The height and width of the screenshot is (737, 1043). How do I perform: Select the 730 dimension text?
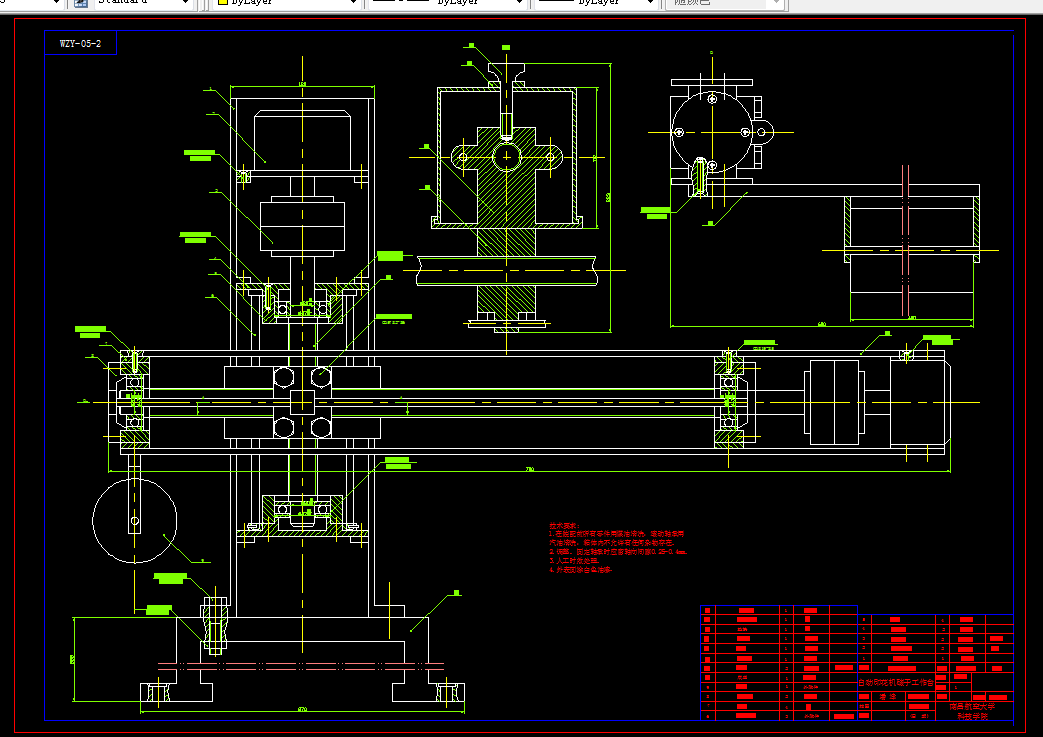pyautogui.click(x=529, y=470)
